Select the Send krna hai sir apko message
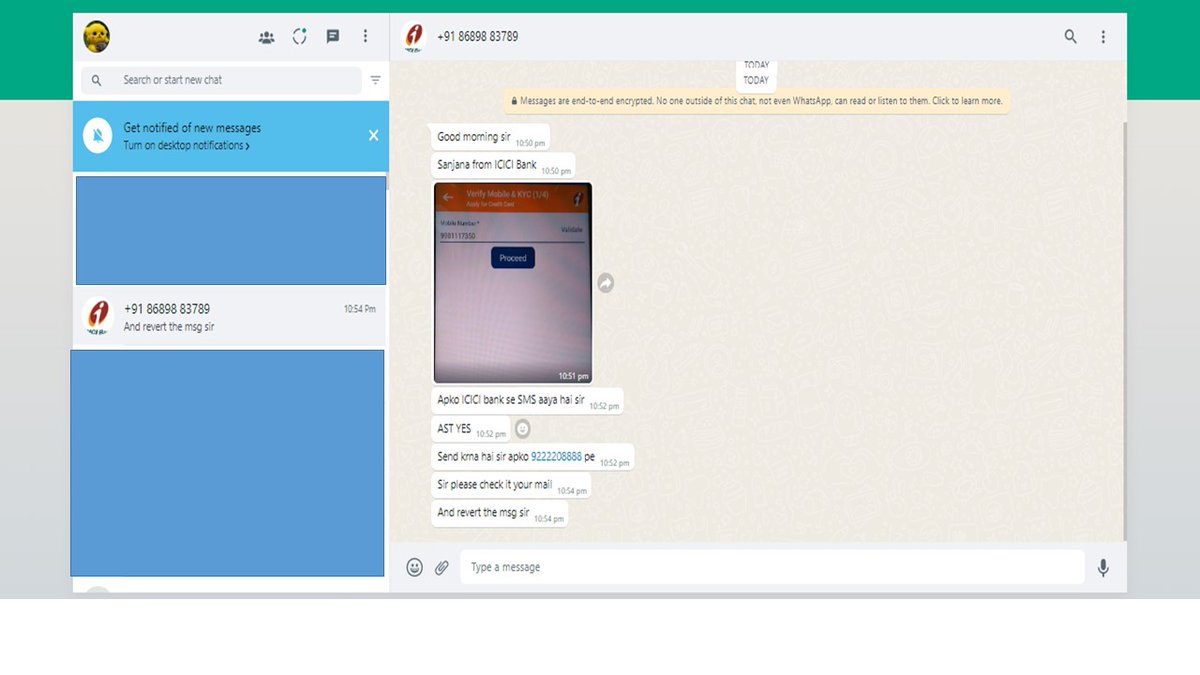Image resolution: width=1200 pixels, height=675 pixels. click(533, 457)
